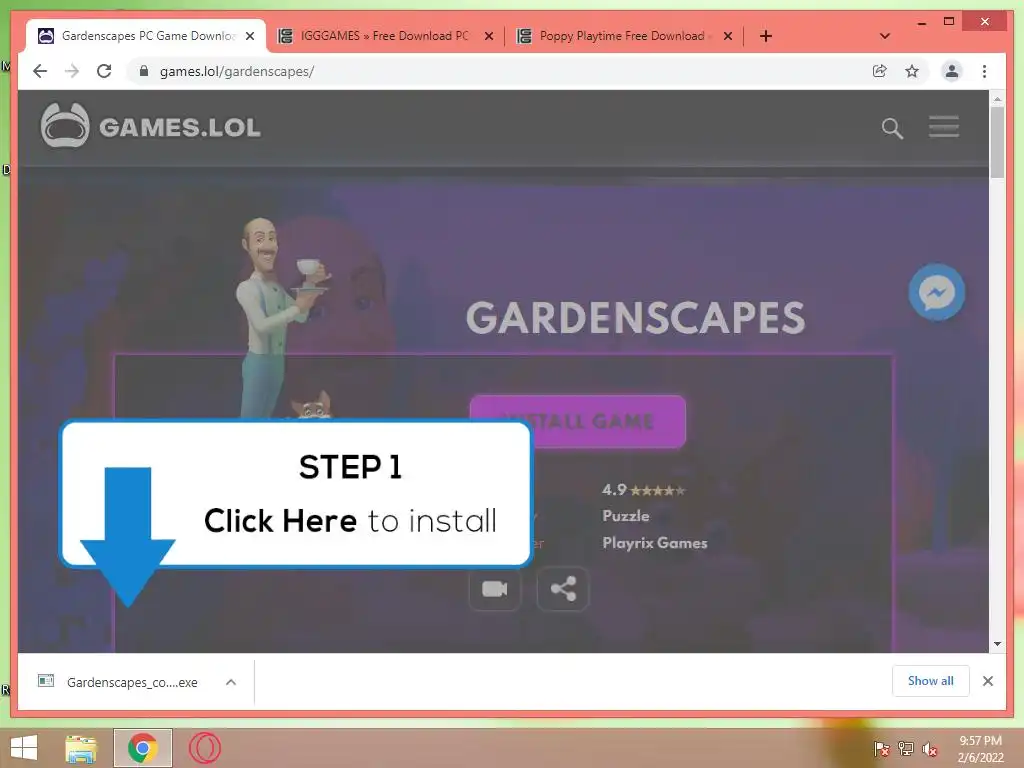Open the Windows Start button
1024x768 pixels.
click(x=24, y=748)
